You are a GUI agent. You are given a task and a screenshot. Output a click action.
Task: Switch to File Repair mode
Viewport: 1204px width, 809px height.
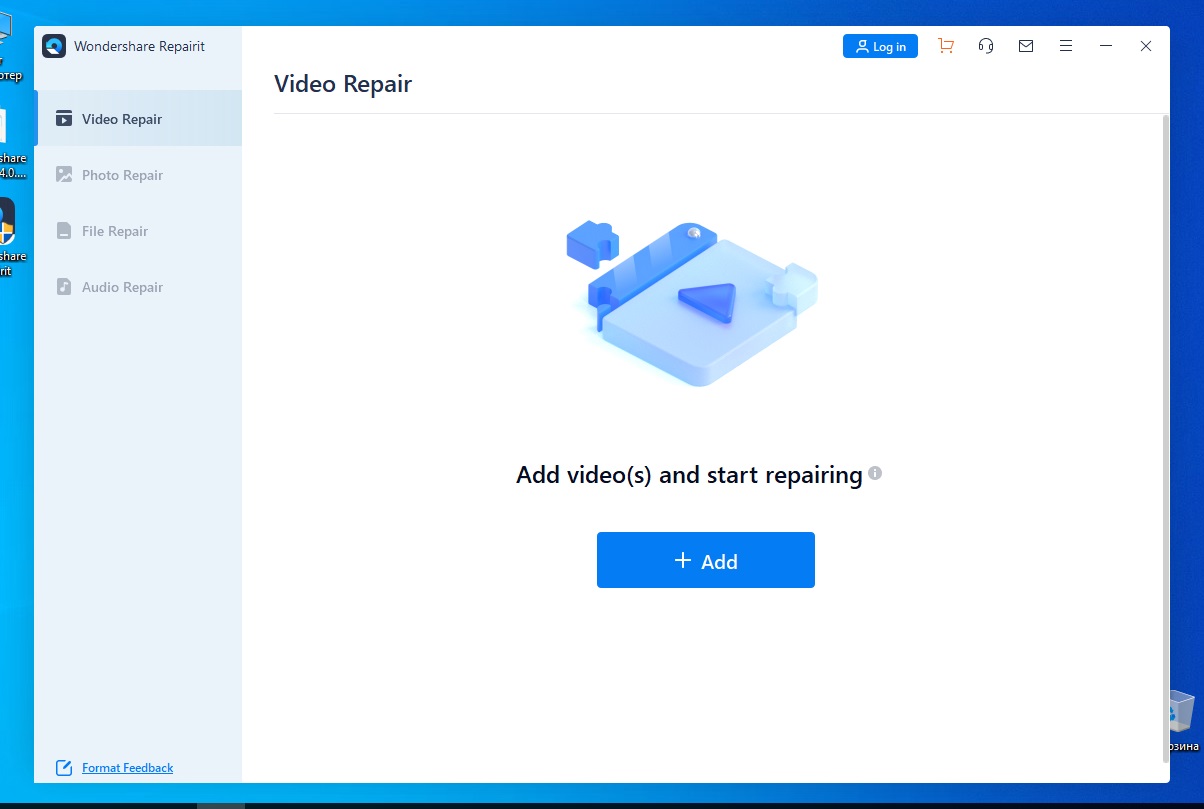click(112, 231)
